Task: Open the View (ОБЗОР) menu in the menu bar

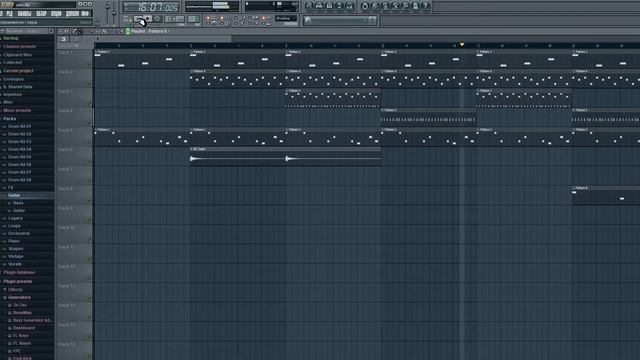Action: click(x=41, y=13)
